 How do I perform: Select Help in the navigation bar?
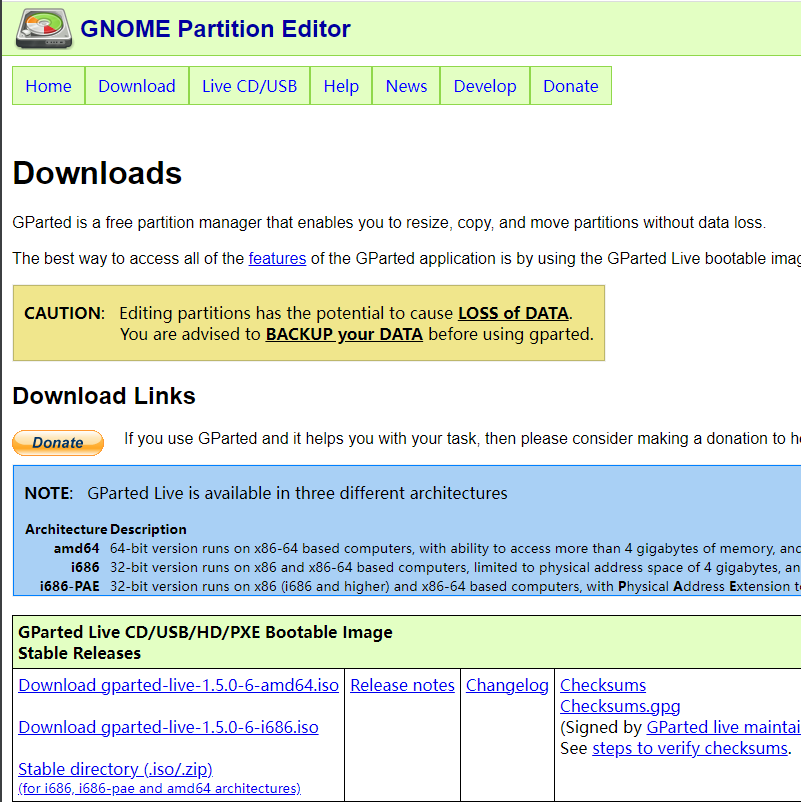pyautogui.click(x=341, y=86)
